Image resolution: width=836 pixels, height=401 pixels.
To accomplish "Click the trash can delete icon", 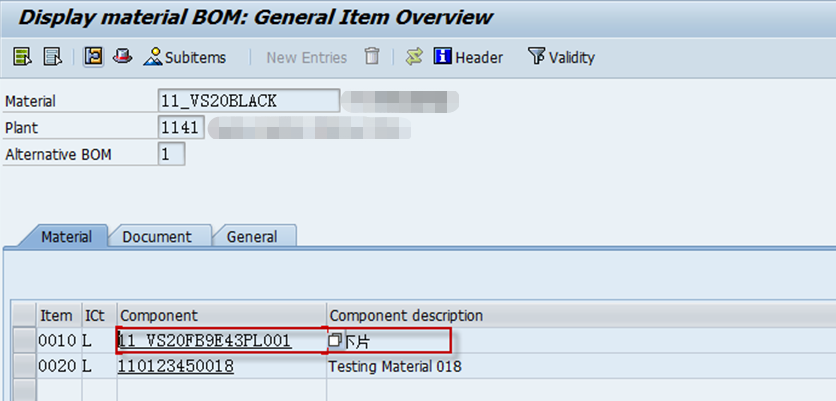I will click(x=372, y=57).
